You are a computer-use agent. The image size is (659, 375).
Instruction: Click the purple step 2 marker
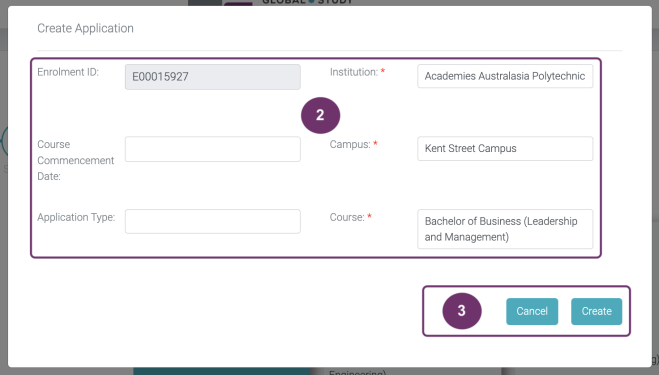point(320,115)
